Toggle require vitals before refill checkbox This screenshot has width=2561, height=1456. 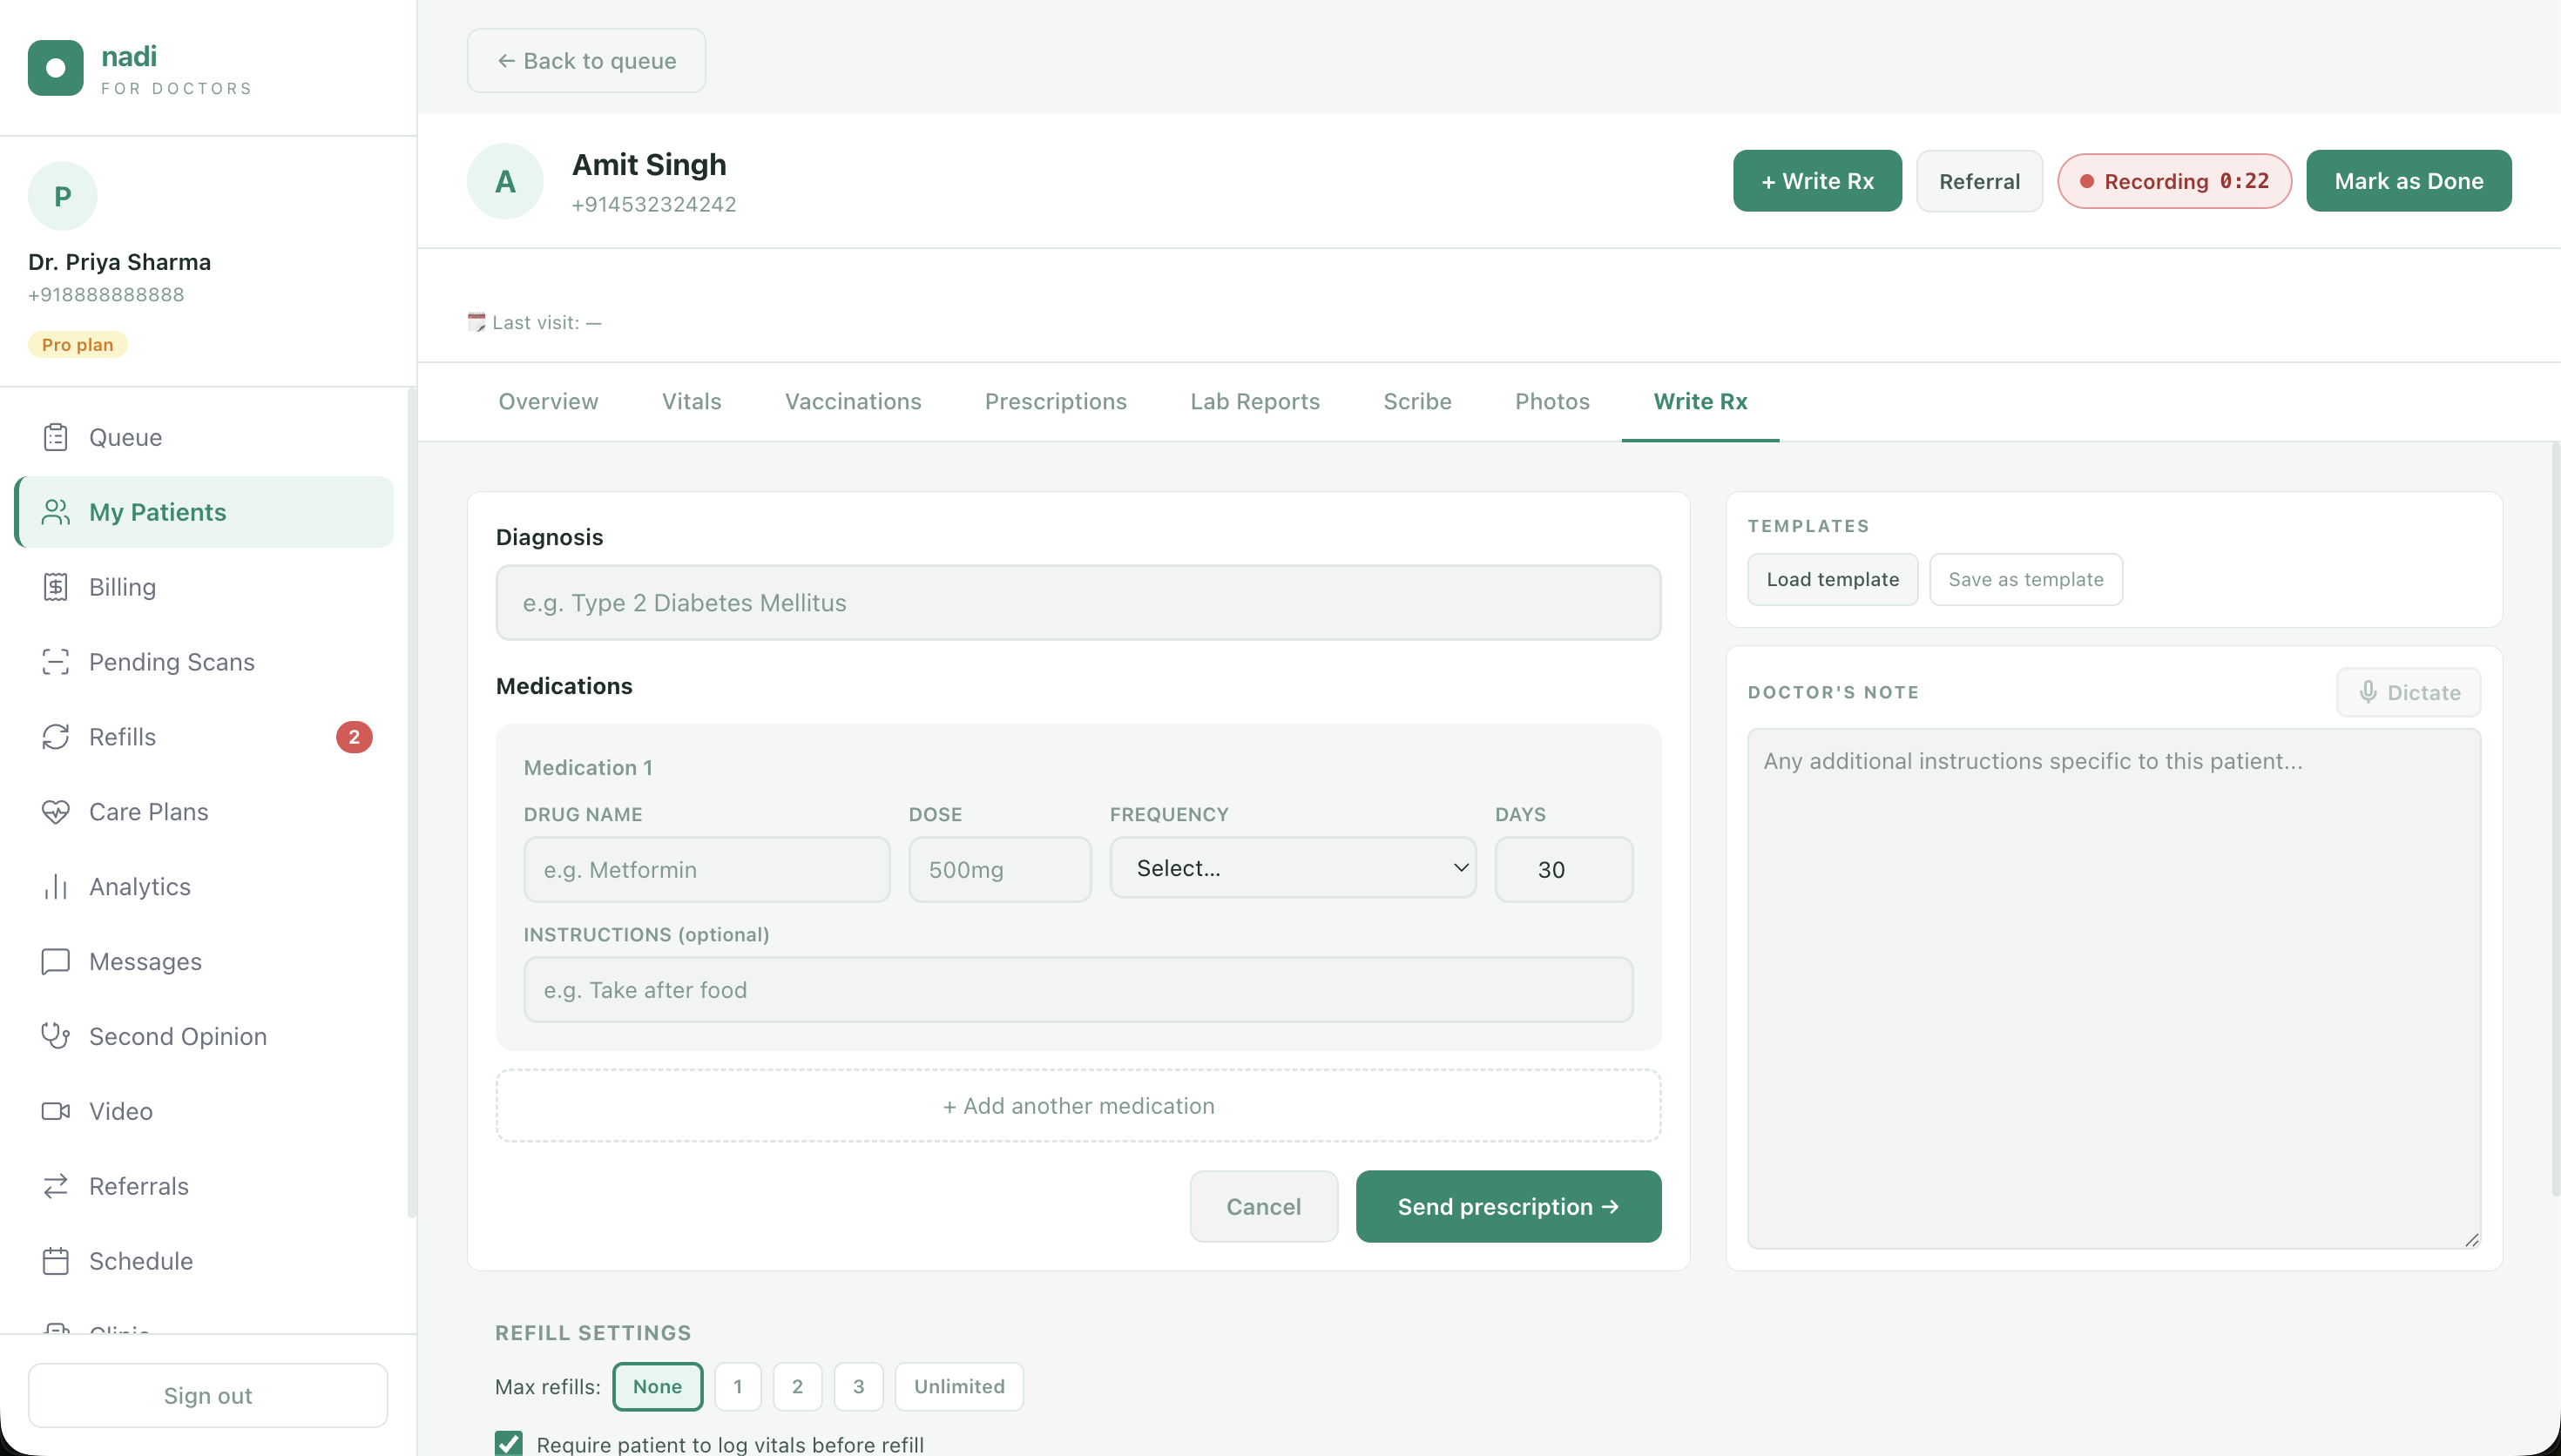click(509, 1444)
